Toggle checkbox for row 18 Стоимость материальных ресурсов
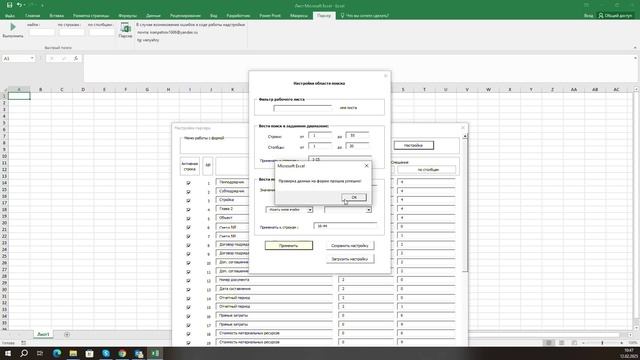Image resolution: width=640 pixels, height=360 pixels. coord(189,334)
